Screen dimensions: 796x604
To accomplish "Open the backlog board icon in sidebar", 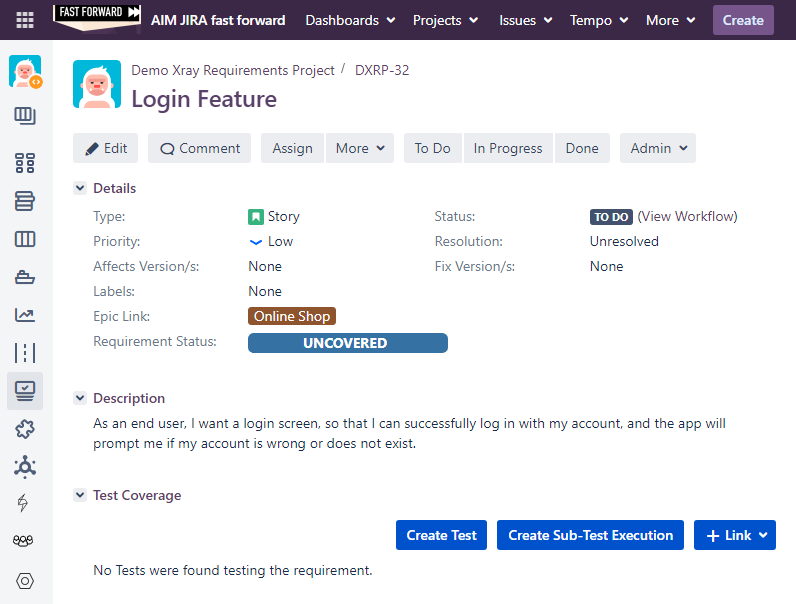I will click(x=25, y=116).
